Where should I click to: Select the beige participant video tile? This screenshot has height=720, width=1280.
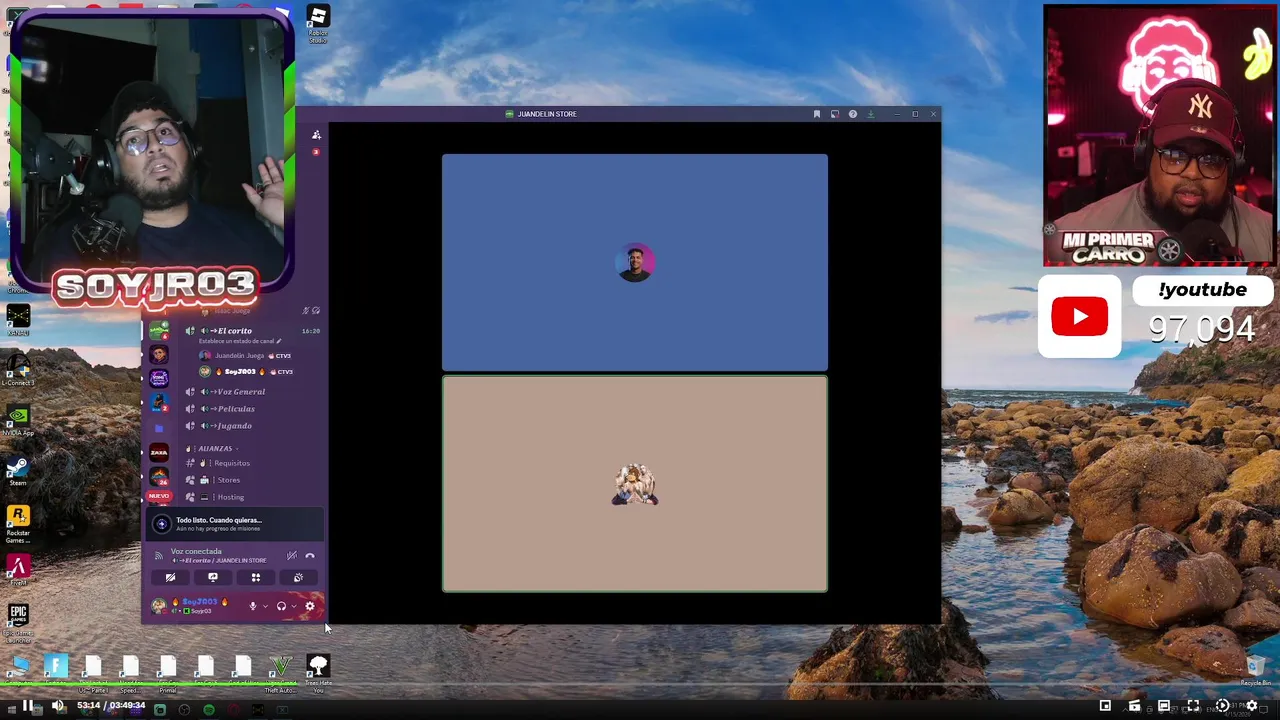pos(635,484)
